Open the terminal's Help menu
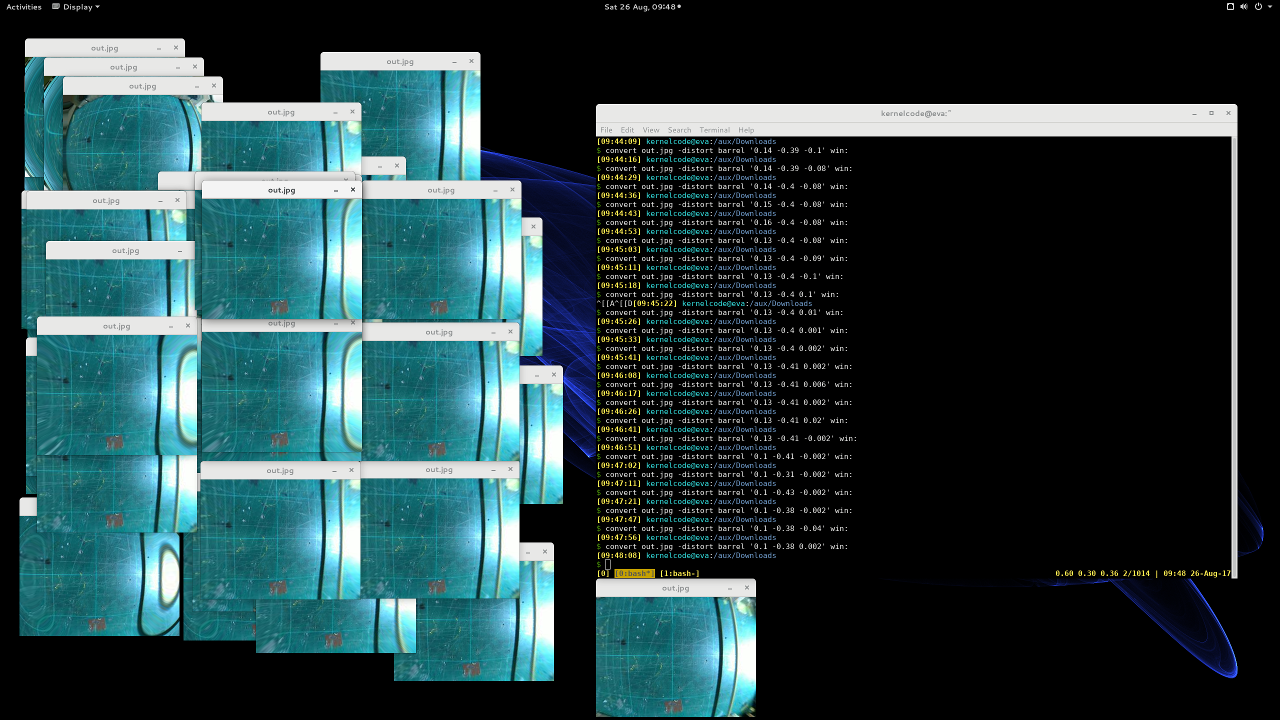Screen dimensions: 1280x720 pyautogui.click(x=746, y=130)
